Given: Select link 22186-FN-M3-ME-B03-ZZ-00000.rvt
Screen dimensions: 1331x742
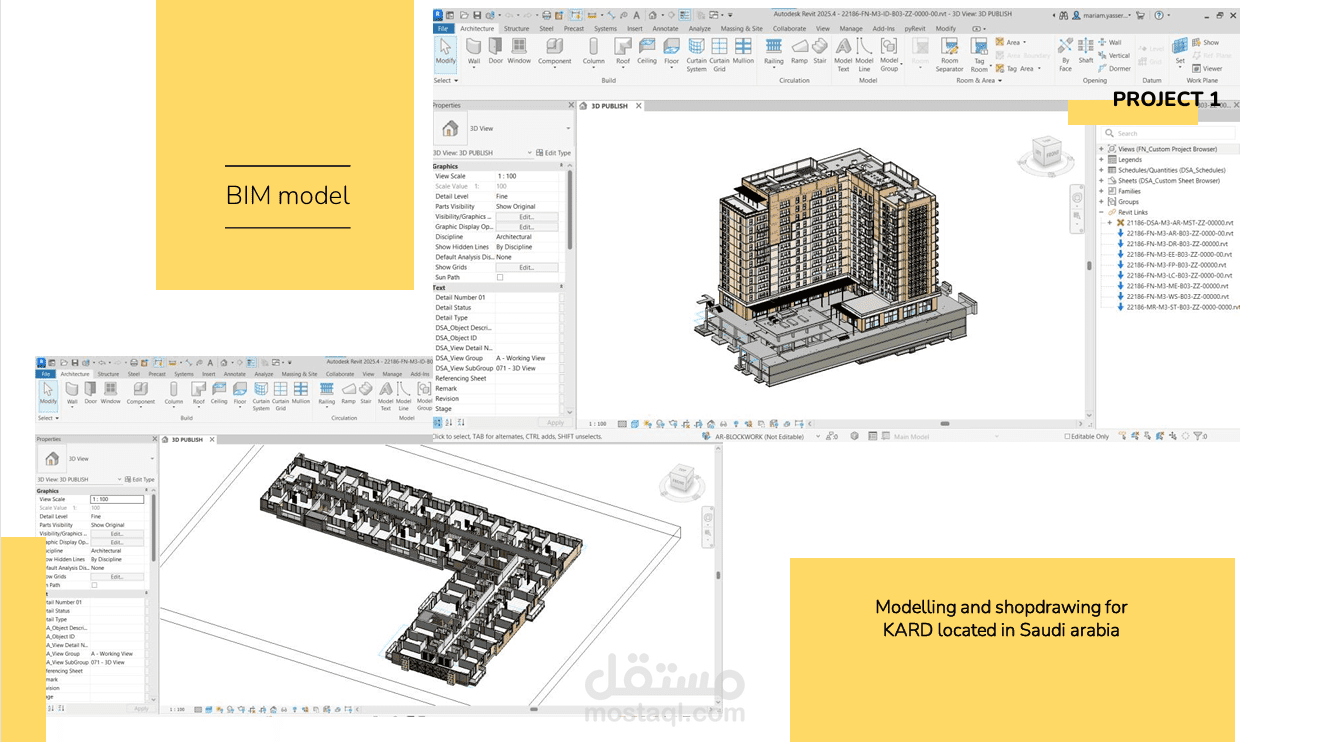Looking at the screenshot, I should click(1177, 286).
